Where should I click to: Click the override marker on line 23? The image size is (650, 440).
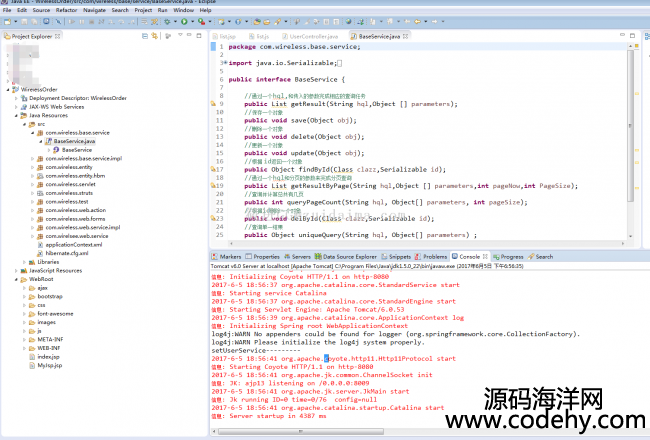213,218
